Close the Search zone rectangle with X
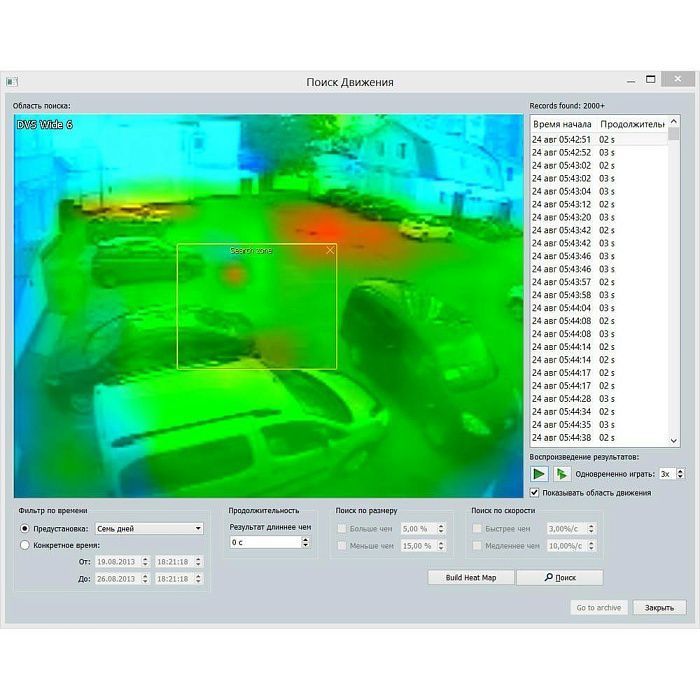 tap(330, 251)
